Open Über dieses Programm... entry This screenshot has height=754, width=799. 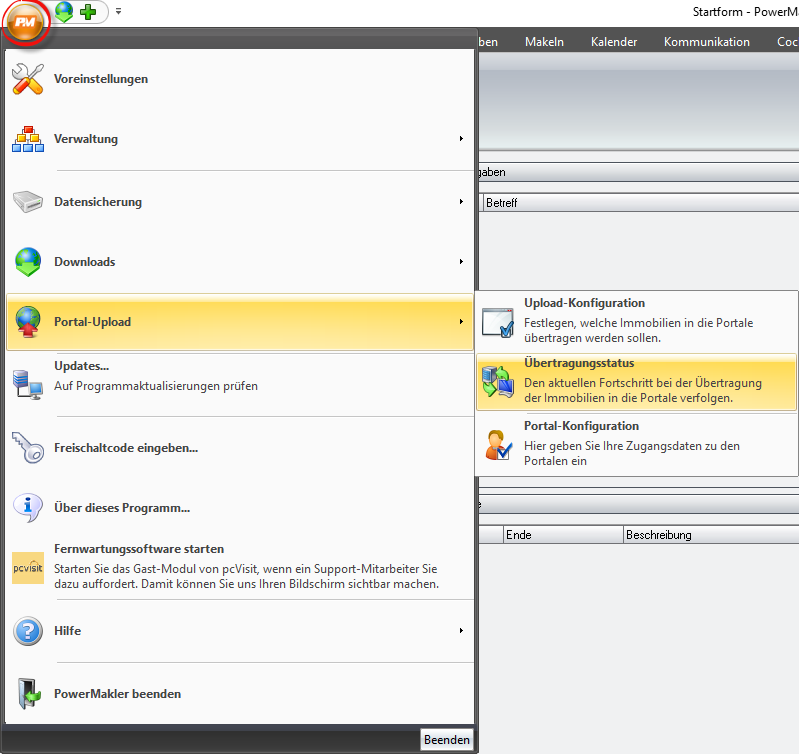[239, 508]
